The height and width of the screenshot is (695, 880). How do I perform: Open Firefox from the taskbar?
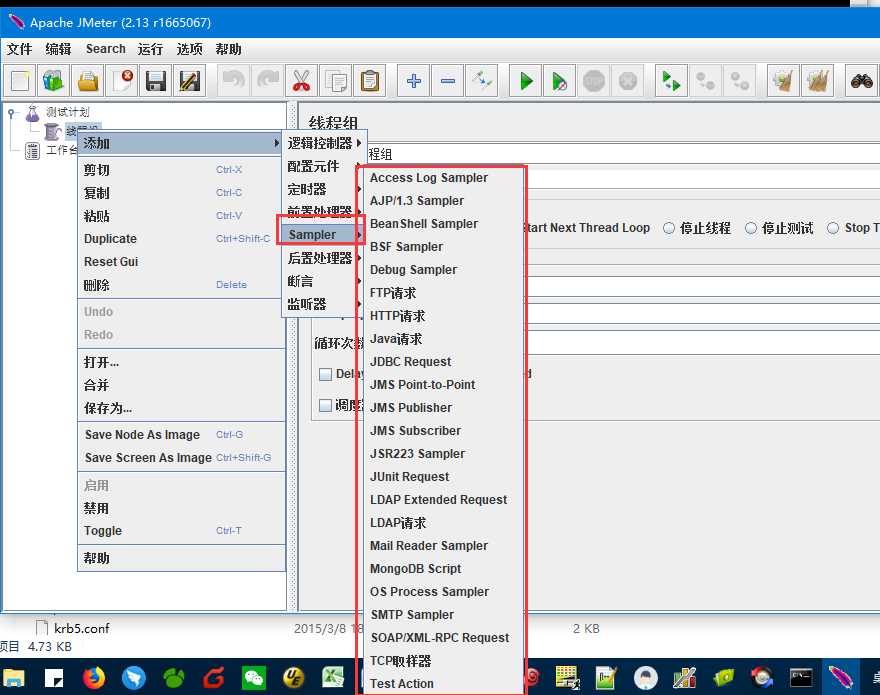[94, 678]
